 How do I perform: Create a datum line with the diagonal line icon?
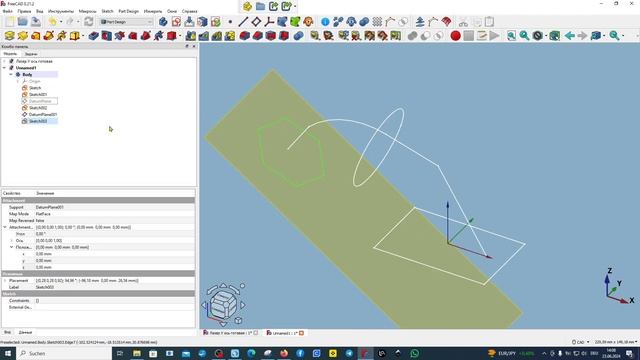pyautogui.click(x=243, y=22)
